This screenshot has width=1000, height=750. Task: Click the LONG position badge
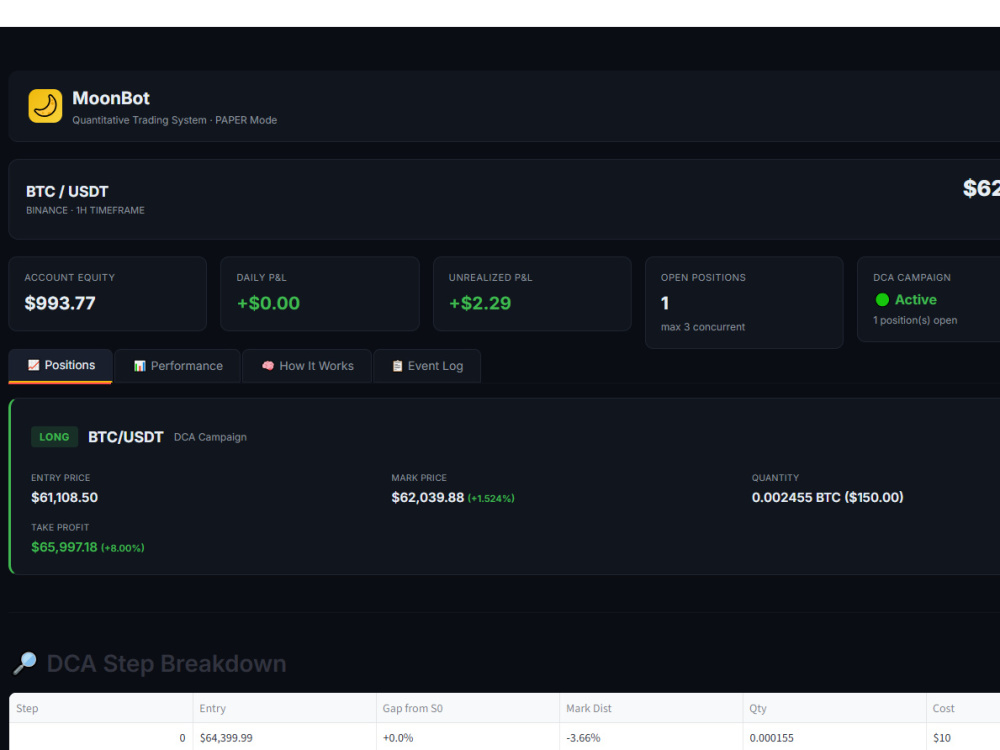54,437
